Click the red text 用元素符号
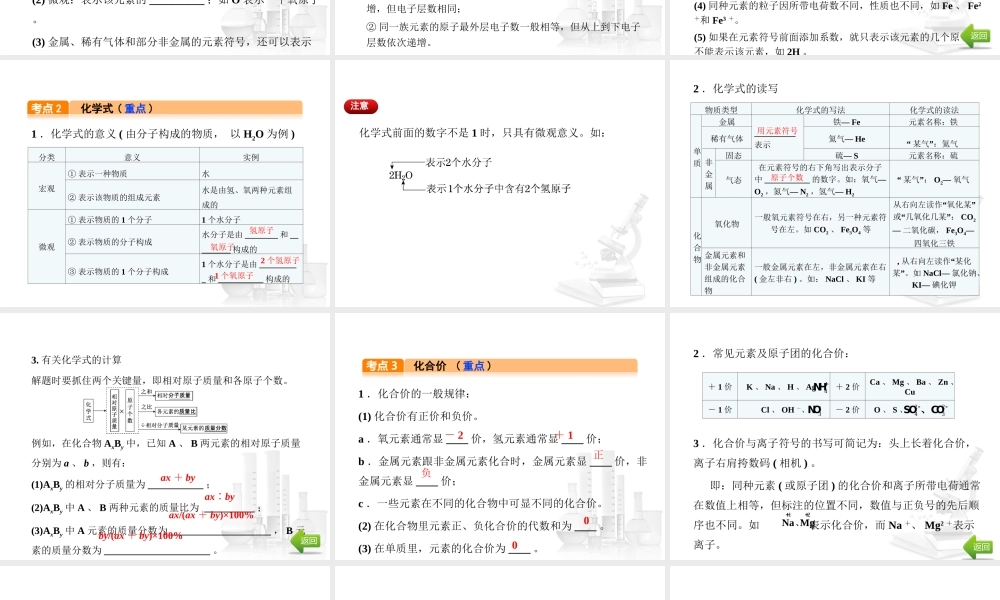 (777, 131)
